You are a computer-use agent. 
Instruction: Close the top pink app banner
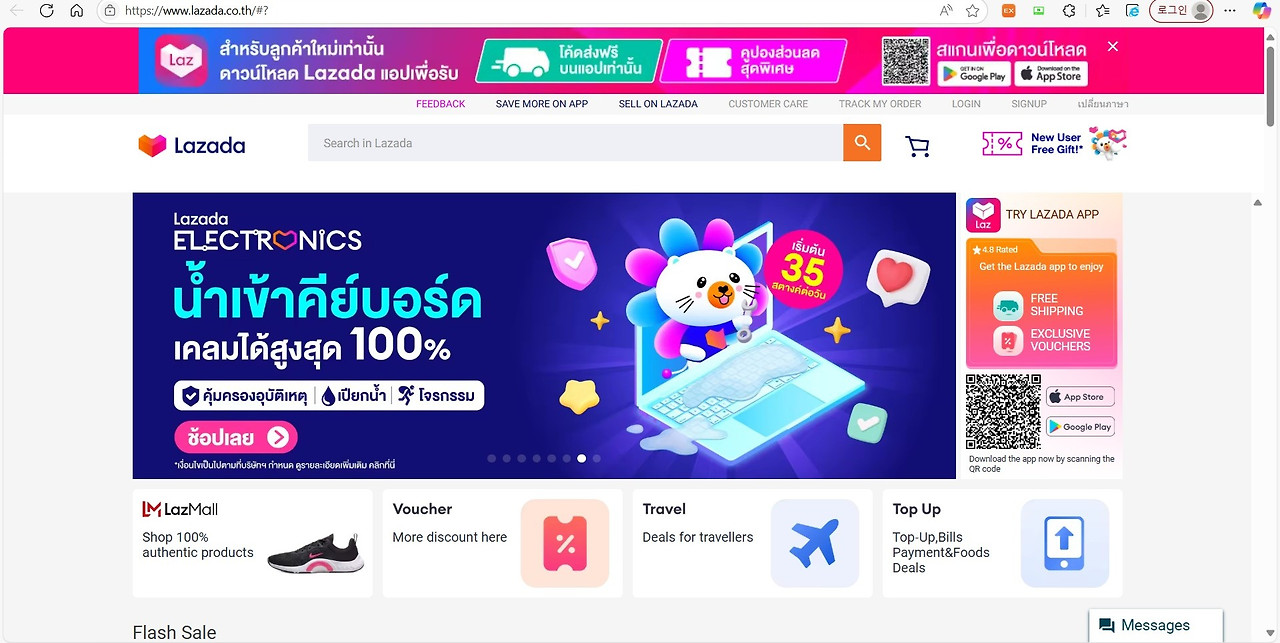pos(1112,47)
